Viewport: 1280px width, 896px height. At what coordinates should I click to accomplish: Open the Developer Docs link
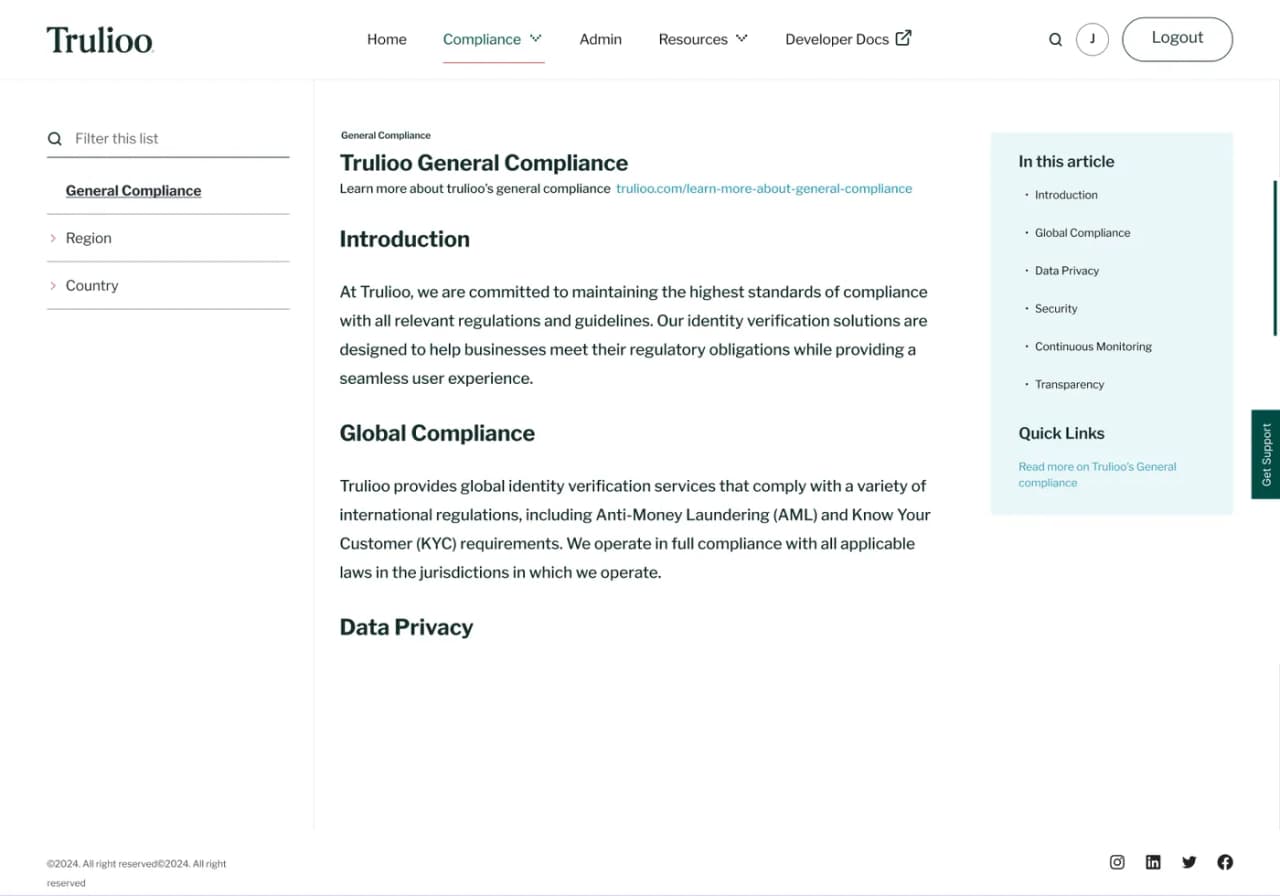837,39
